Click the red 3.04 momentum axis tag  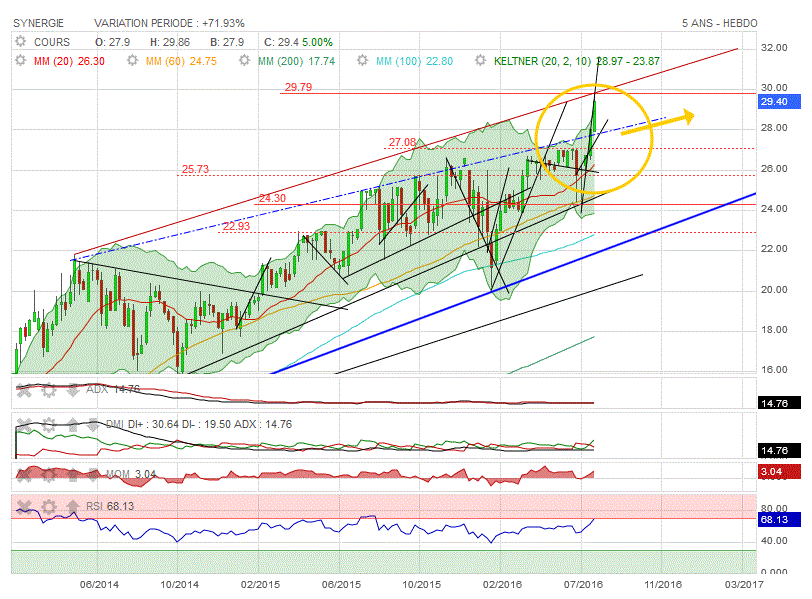tap(779, 472)
